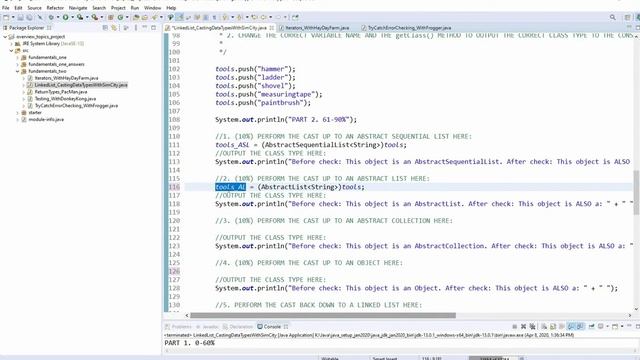
Task: Collapse the overview_topics_project tree node
Action: click(x=5, y=37)
